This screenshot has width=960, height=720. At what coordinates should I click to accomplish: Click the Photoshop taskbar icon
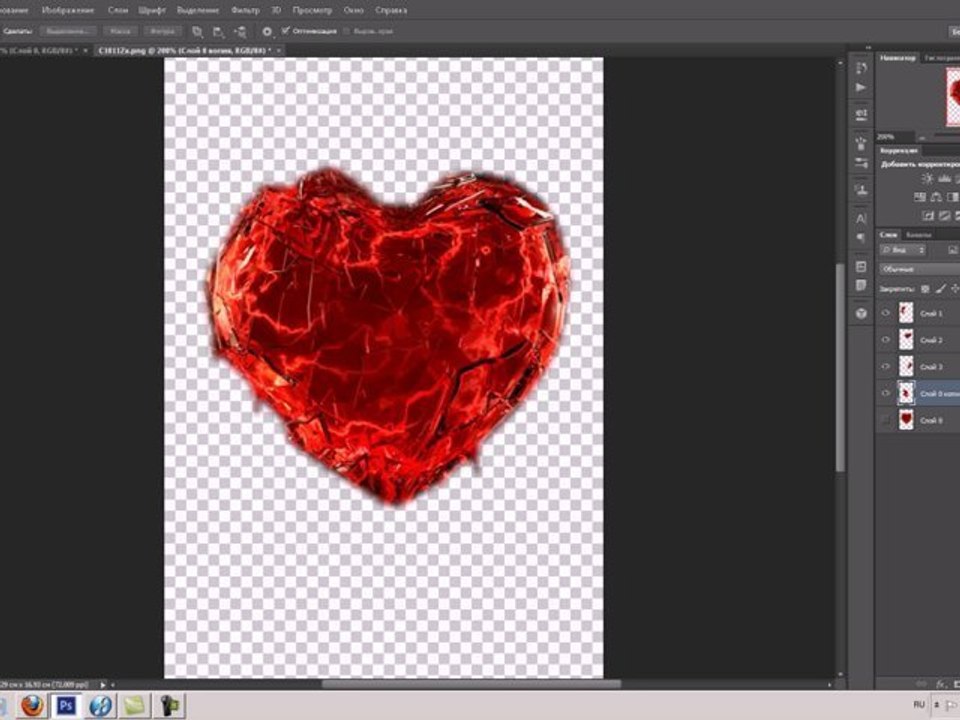pos(66,705)
